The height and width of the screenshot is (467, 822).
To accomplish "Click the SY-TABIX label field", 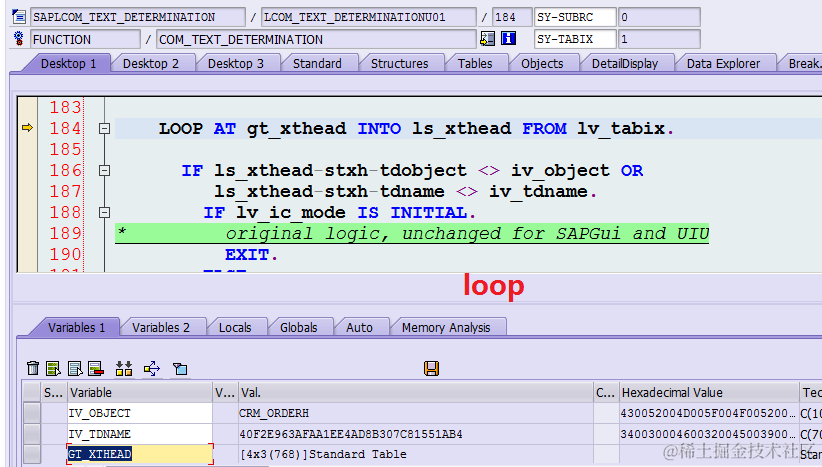I will 575,39.
